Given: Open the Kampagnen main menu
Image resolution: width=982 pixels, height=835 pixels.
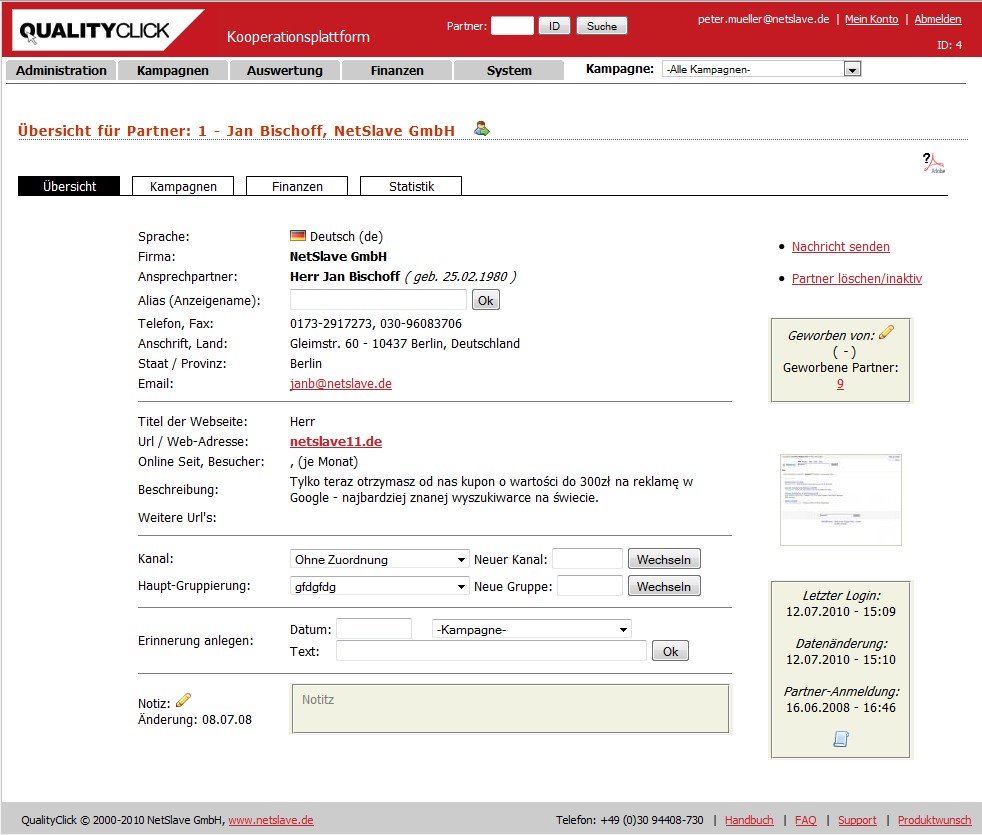Looking at the screenshot, I should pos(173,71).
